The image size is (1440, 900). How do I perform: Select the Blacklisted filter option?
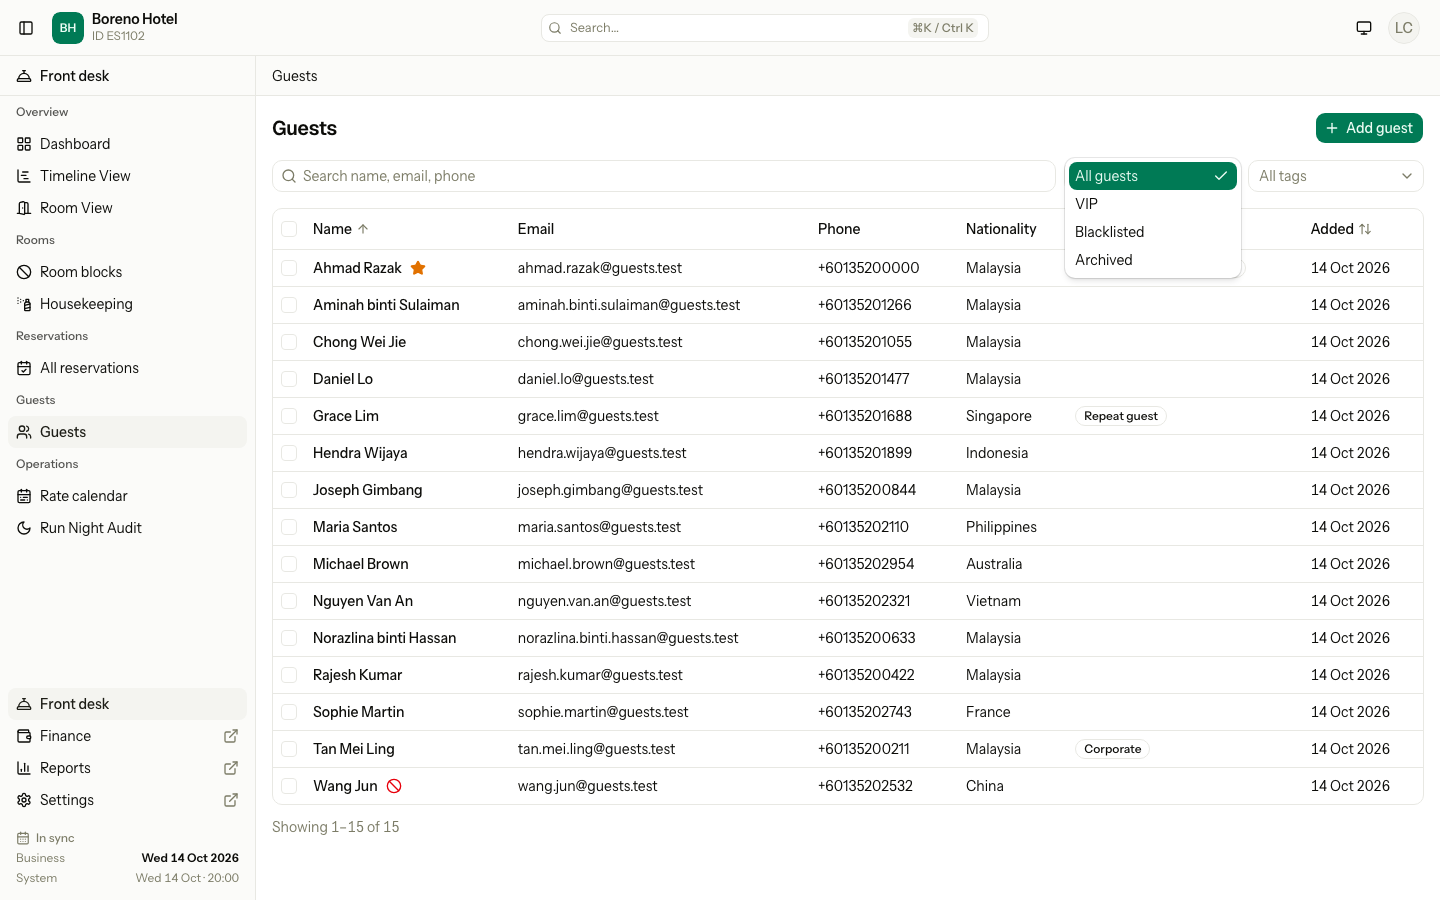[1152, 232]
